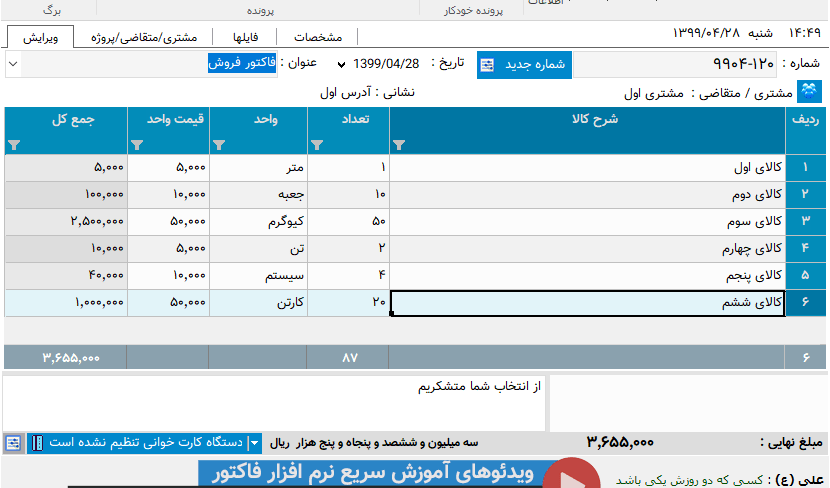Viewport: 830px width, 488px height.
Task: Select the فاکتور فروش title field
Action: (x=242, y=63)
